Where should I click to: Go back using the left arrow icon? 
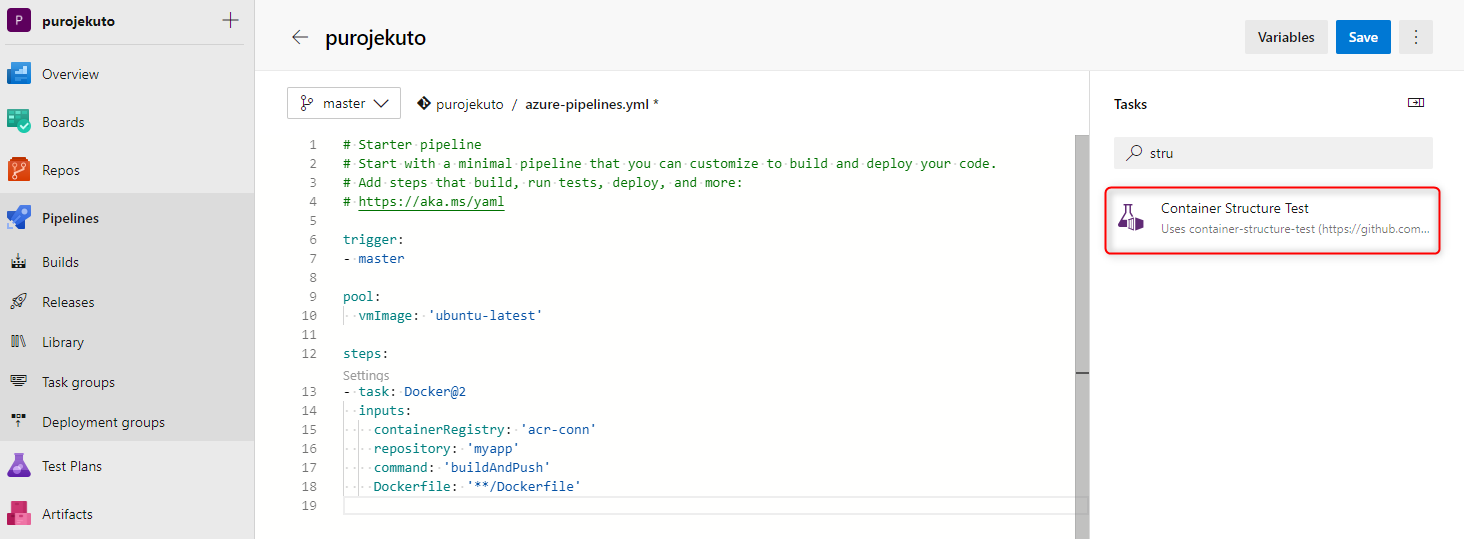point(300,38)
